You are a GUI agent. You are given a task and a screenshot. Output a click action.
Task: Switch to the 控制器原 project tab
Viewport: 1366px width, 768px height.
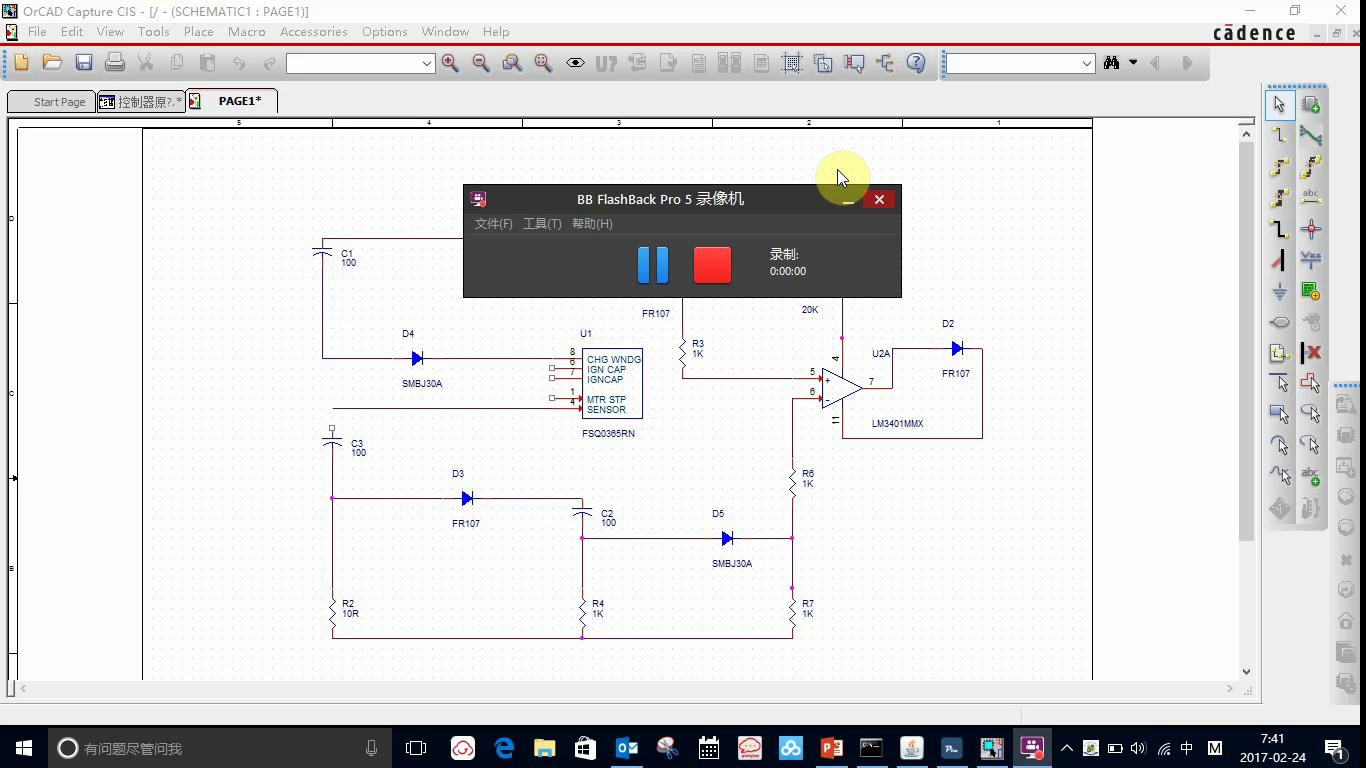(141, 102)
